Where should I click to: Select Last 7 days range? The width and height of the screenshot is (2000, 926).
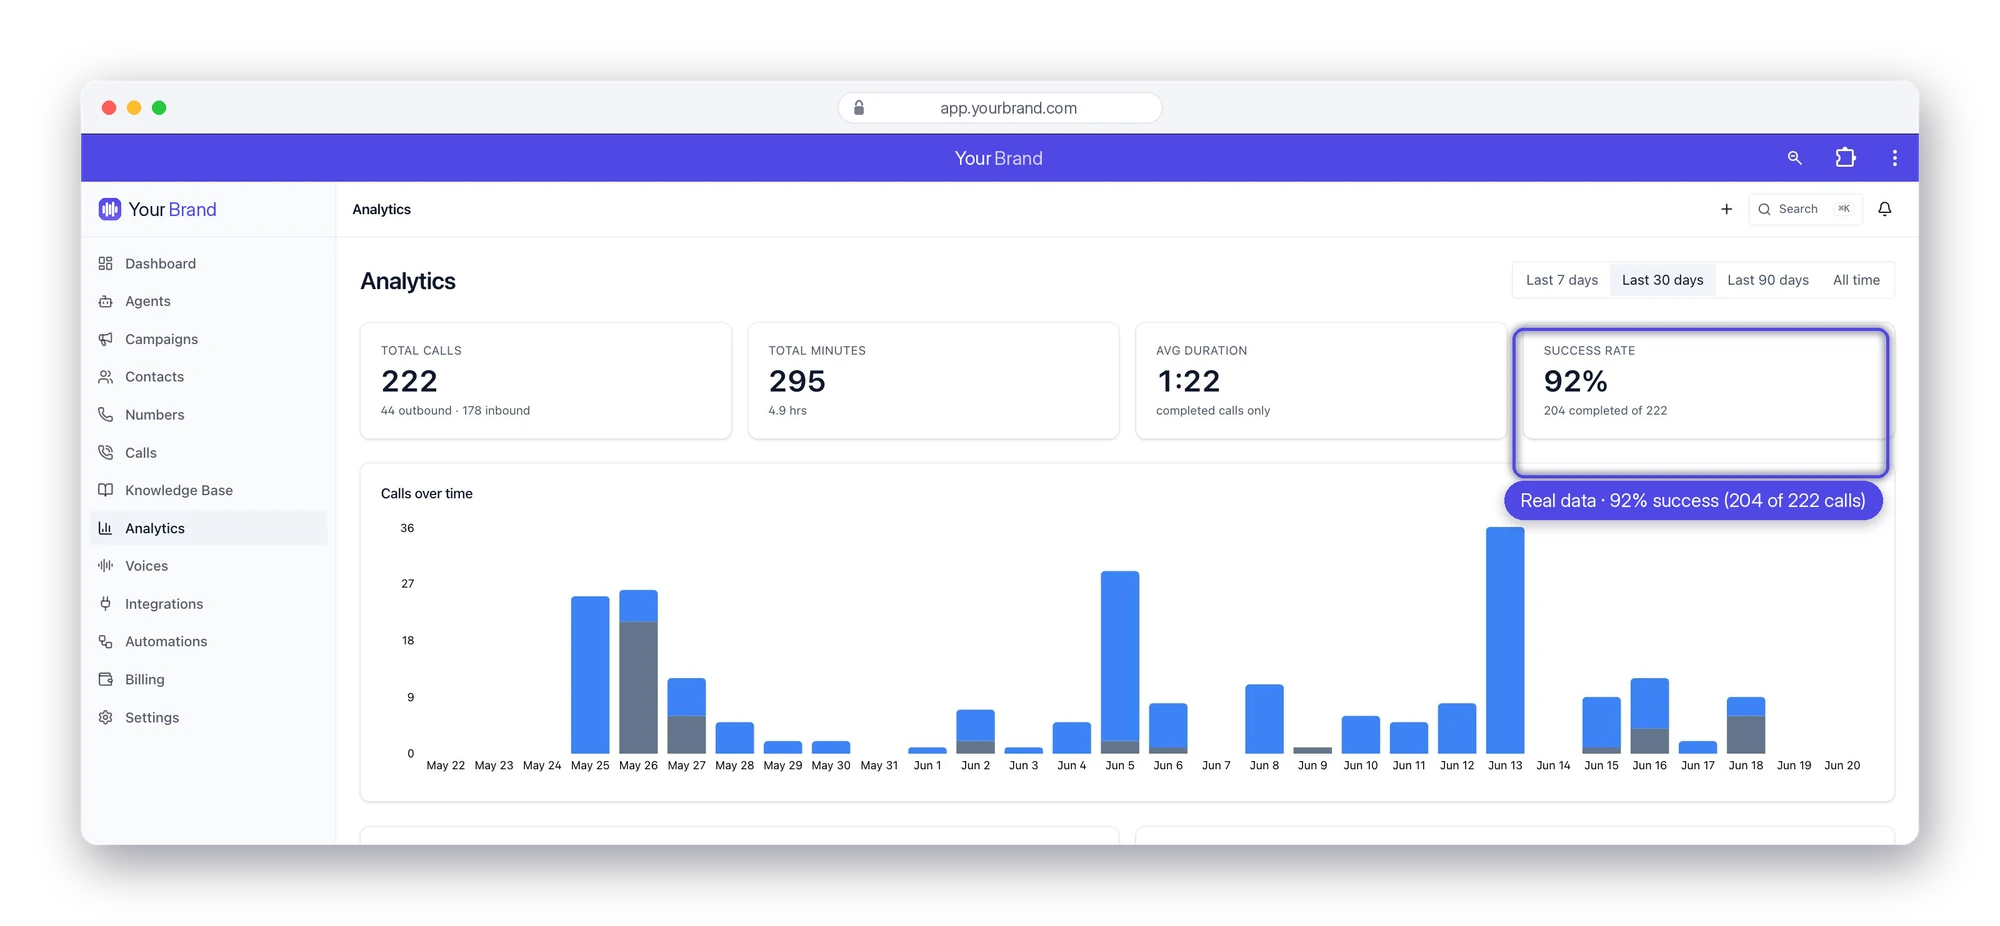(1562, 280)
